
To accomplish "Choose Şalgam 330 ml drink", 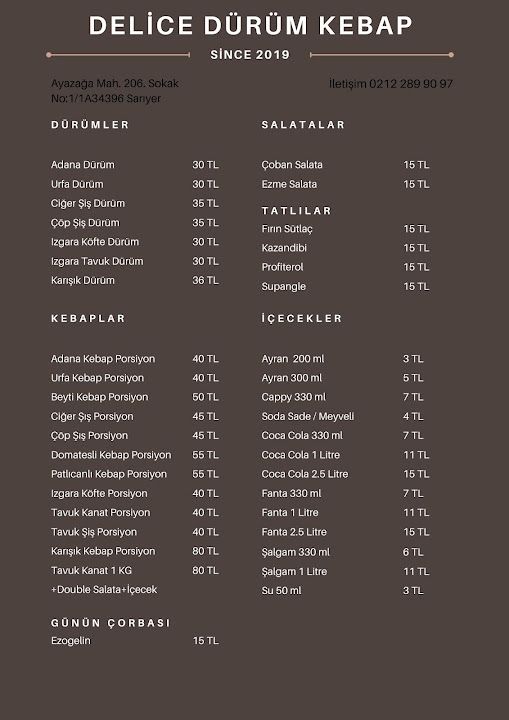I will point(342,552).
